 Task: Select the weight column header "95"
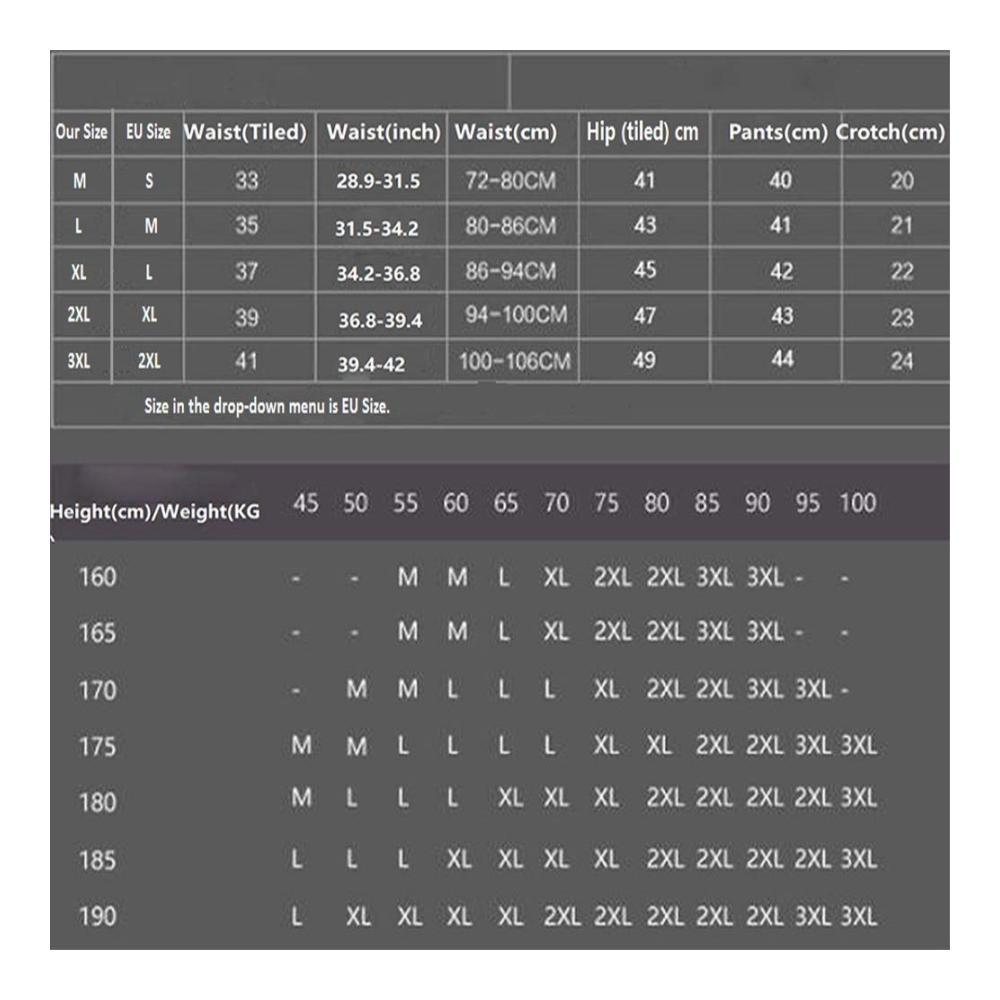pos(807,503)
